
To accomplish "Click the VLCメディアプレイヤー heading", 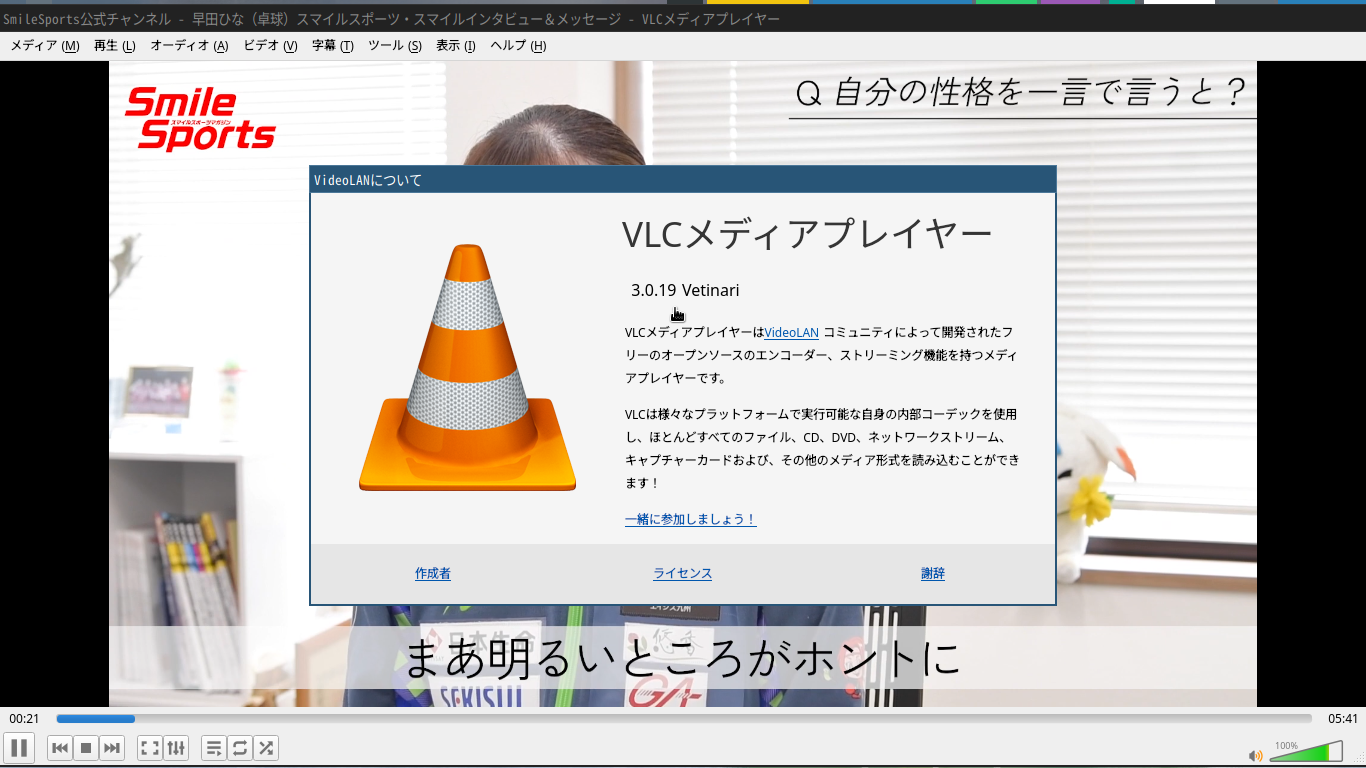I will [x=807, y=234].
